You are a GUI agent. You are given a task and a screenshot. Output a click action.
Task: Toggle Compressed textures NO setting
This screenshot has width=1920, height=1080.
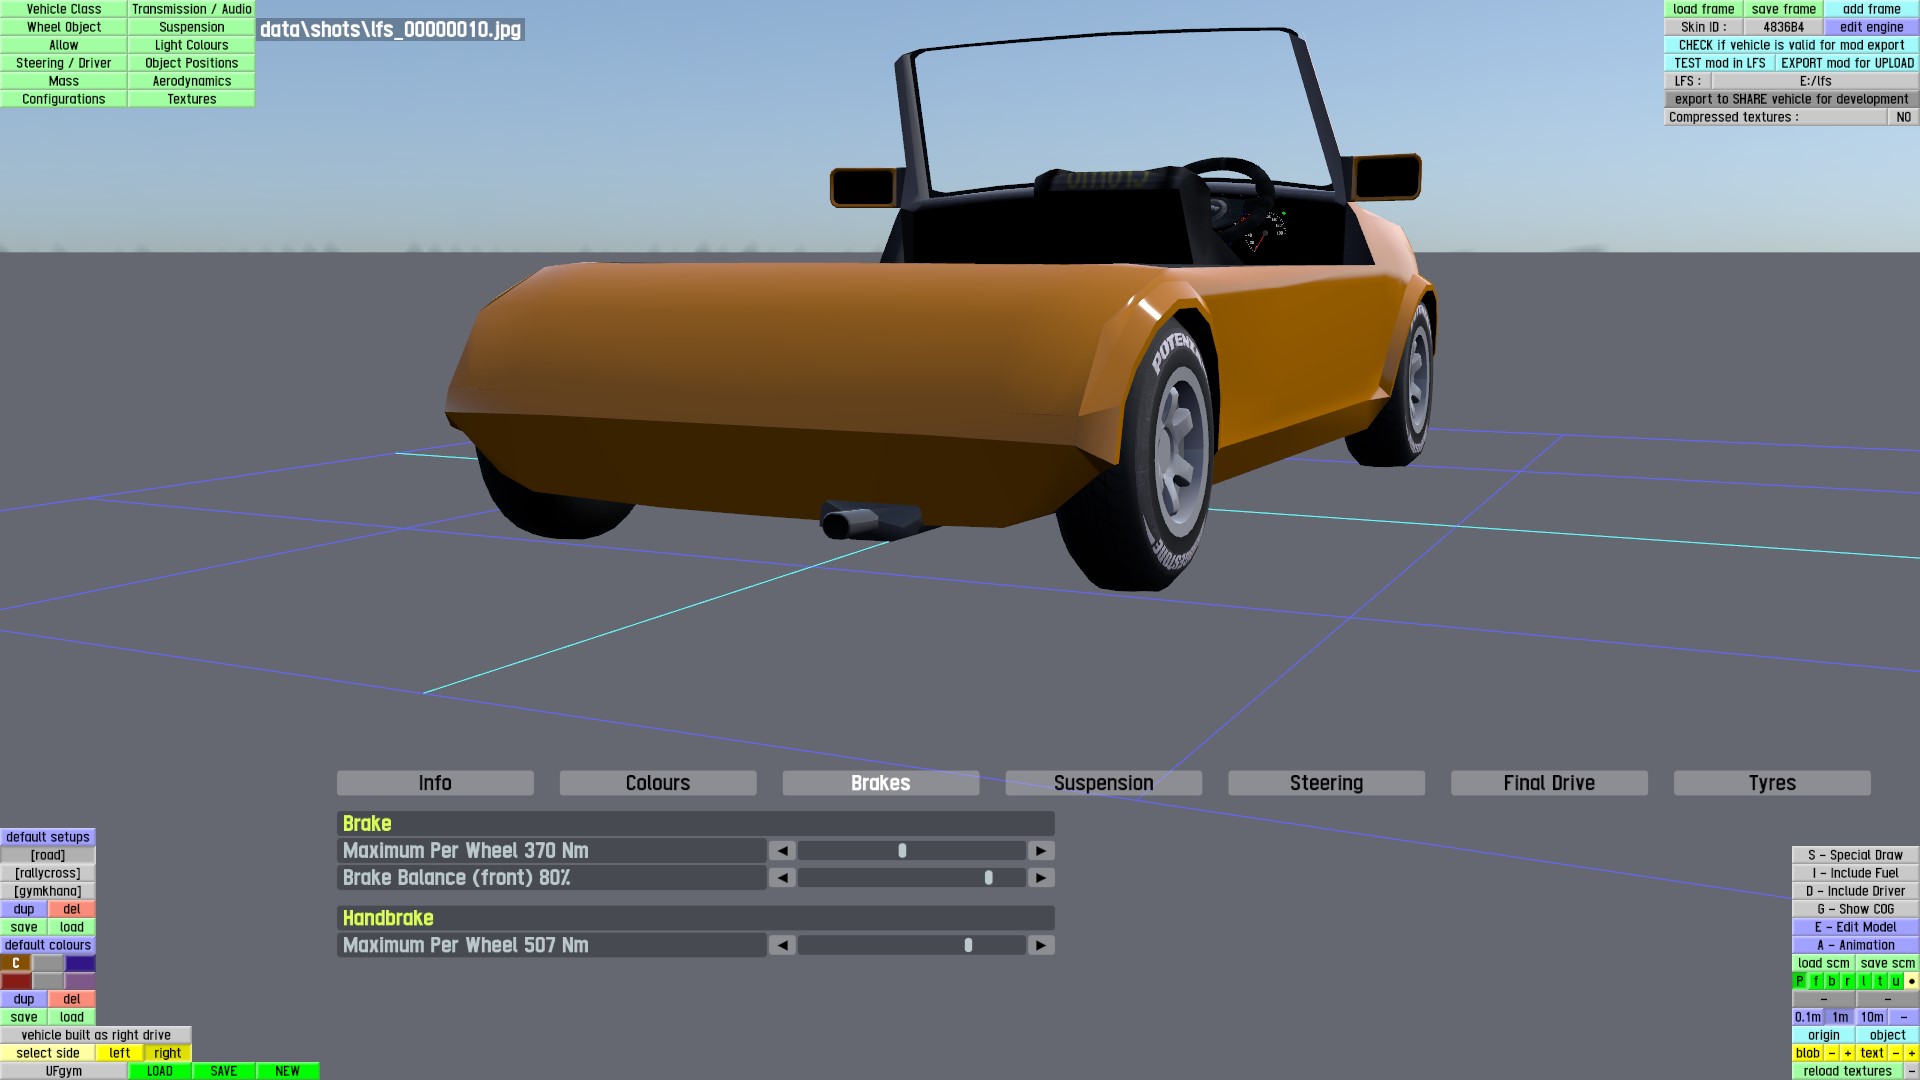pos(1903,117)
